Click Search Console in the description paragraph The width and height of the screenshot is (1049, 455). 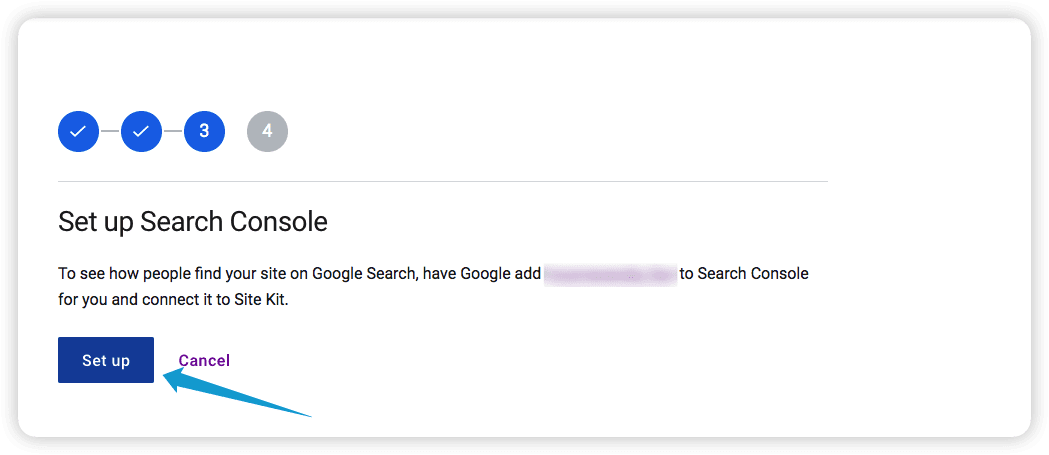point(753,273)
